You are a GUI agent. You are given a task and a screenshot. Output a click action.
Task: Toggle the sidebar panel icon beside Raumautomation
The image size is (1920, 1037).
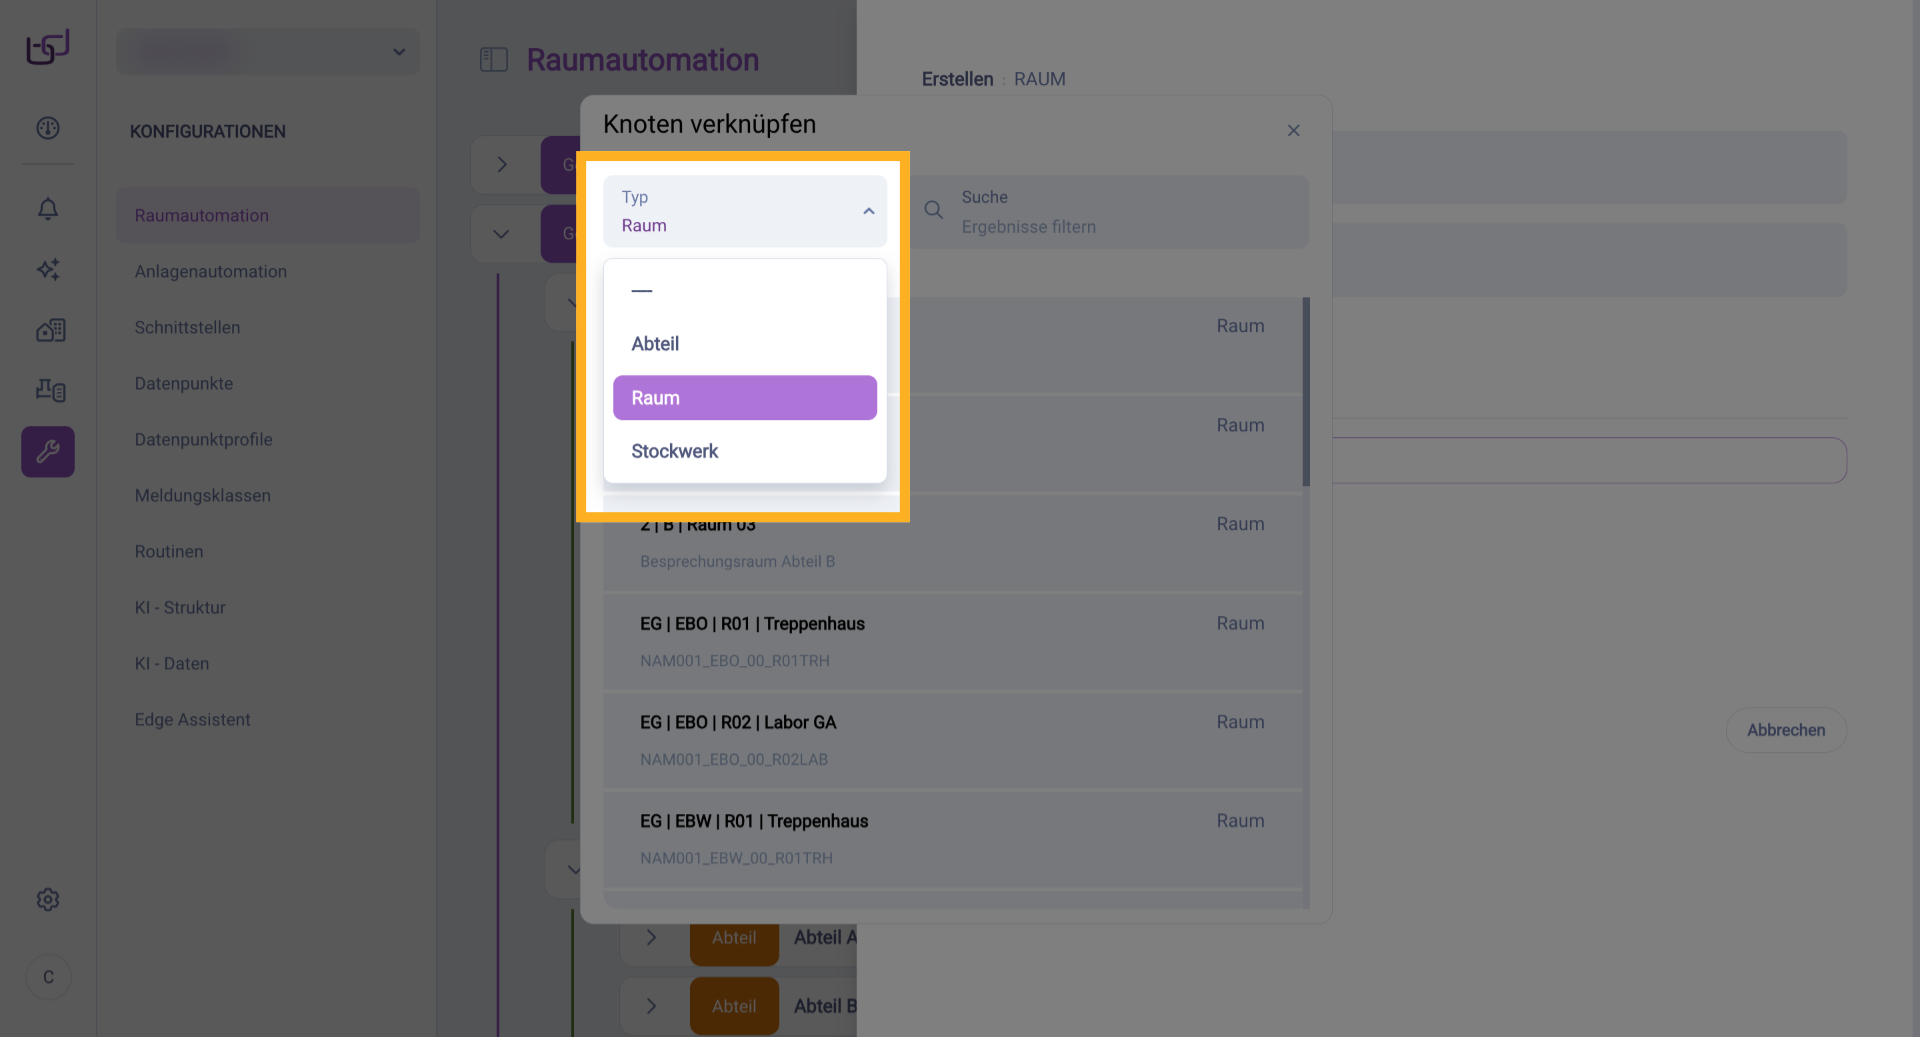(494, 60)
